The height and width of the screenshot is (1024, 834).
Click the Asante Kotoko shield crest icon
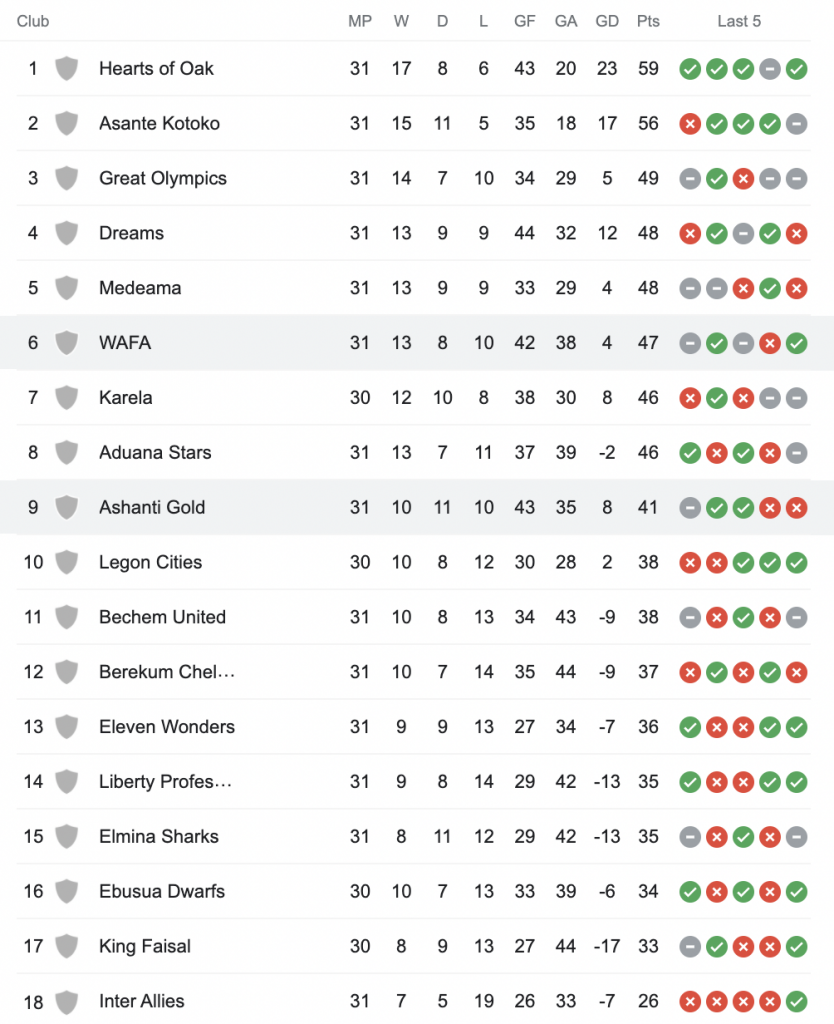(67, 124)
